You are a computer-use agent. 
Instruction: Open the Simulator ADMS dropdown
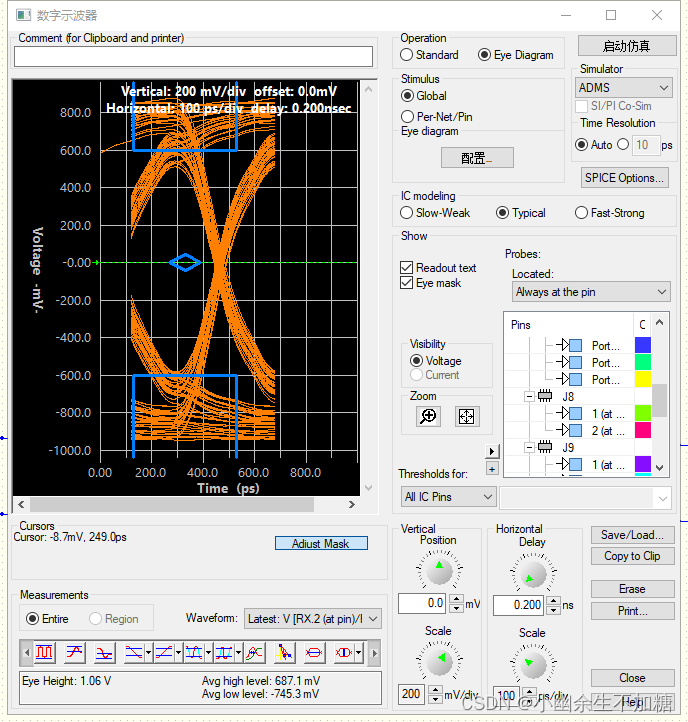[624, 87]
